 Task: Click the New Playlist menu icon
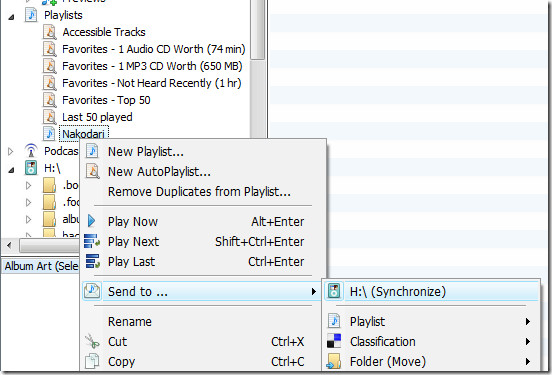click(x=92, y=151)
